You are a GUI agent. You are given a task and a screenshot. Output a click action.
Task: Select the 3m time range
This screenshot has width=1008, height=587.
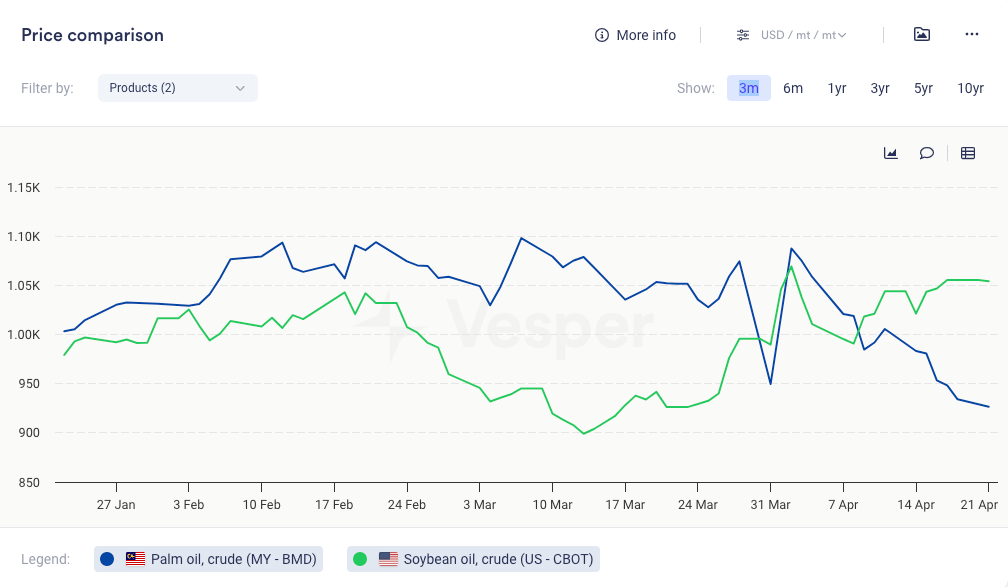pos(749,88)
